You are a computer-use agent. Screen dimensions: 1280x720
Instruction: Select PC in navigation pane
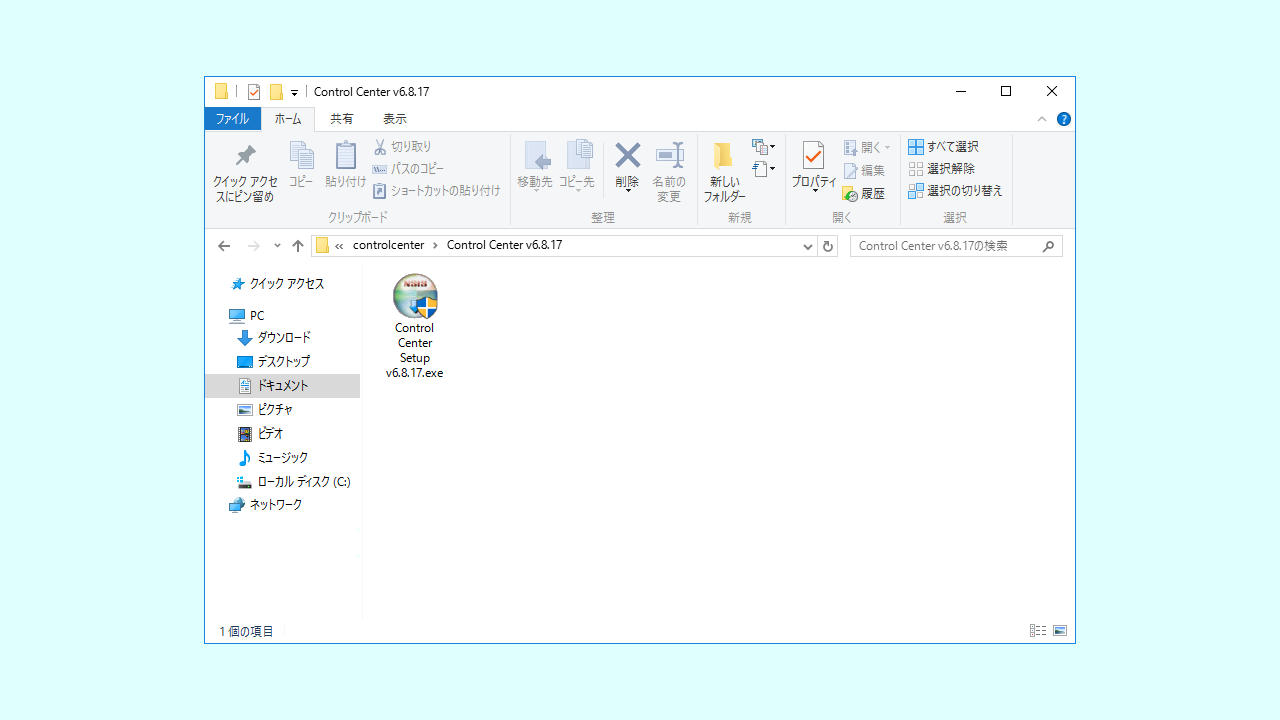[247, 315]
